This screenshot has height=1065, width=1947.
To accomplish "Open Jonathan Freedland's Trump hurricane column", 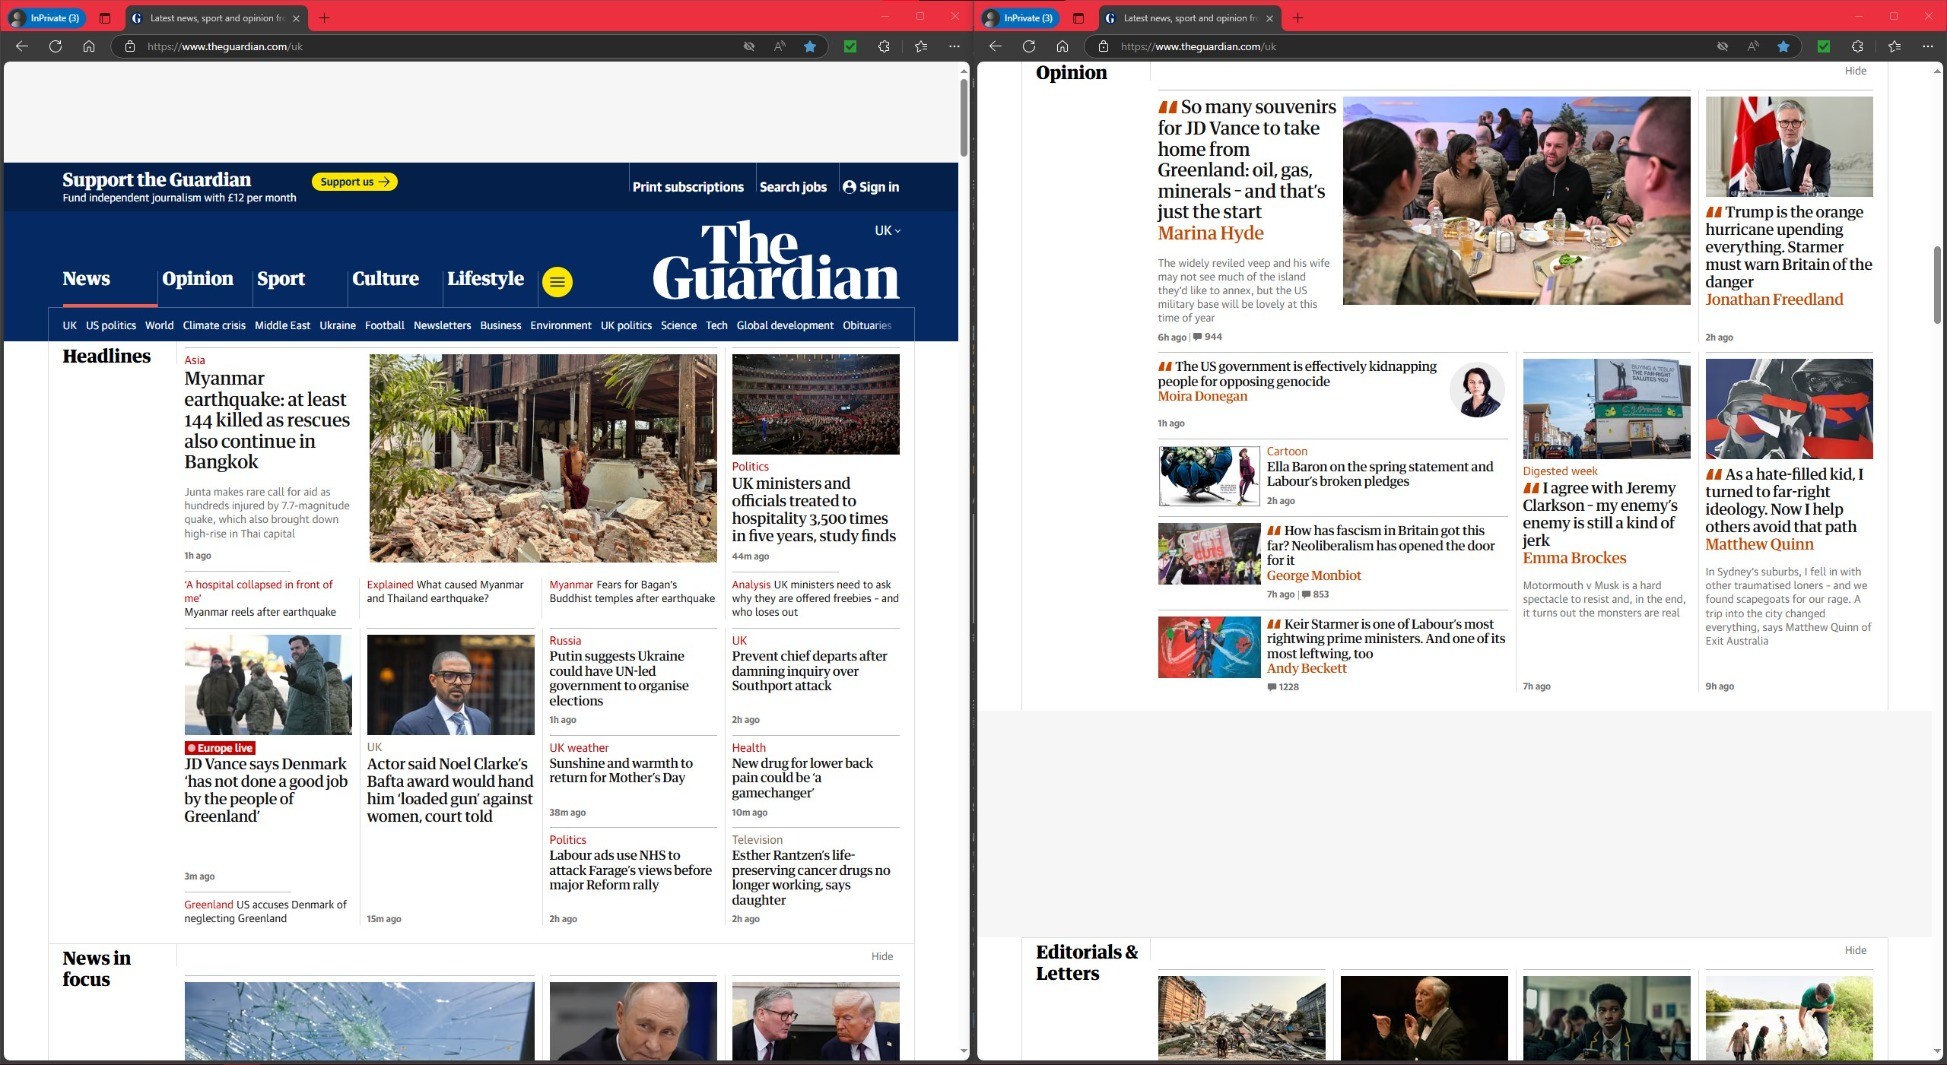I will 1789,256.
